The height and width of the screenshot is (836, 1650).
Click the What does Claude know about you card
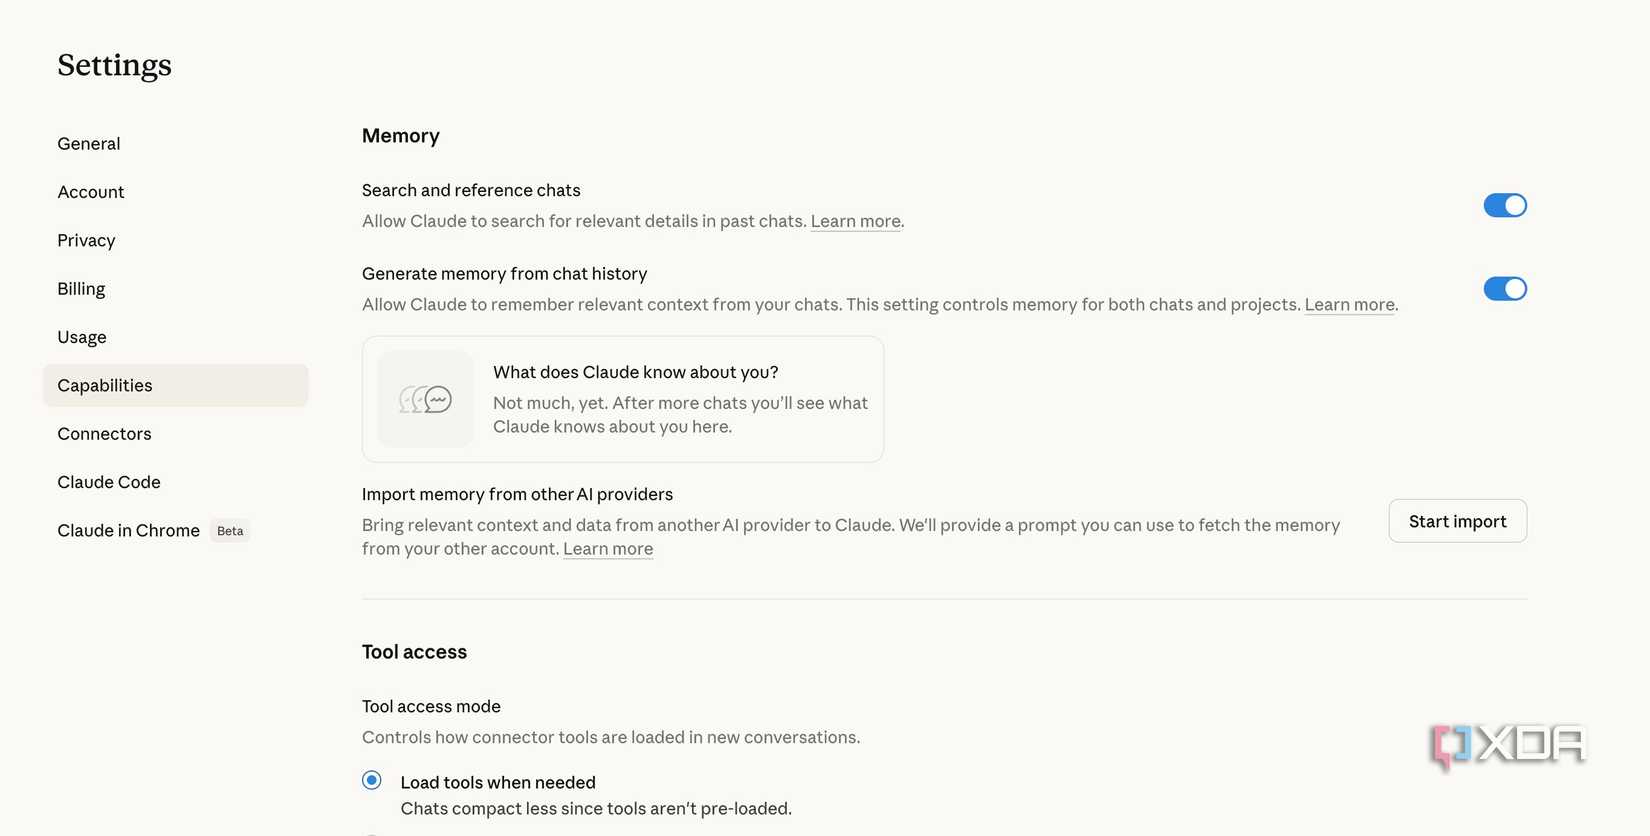[622, 398]
